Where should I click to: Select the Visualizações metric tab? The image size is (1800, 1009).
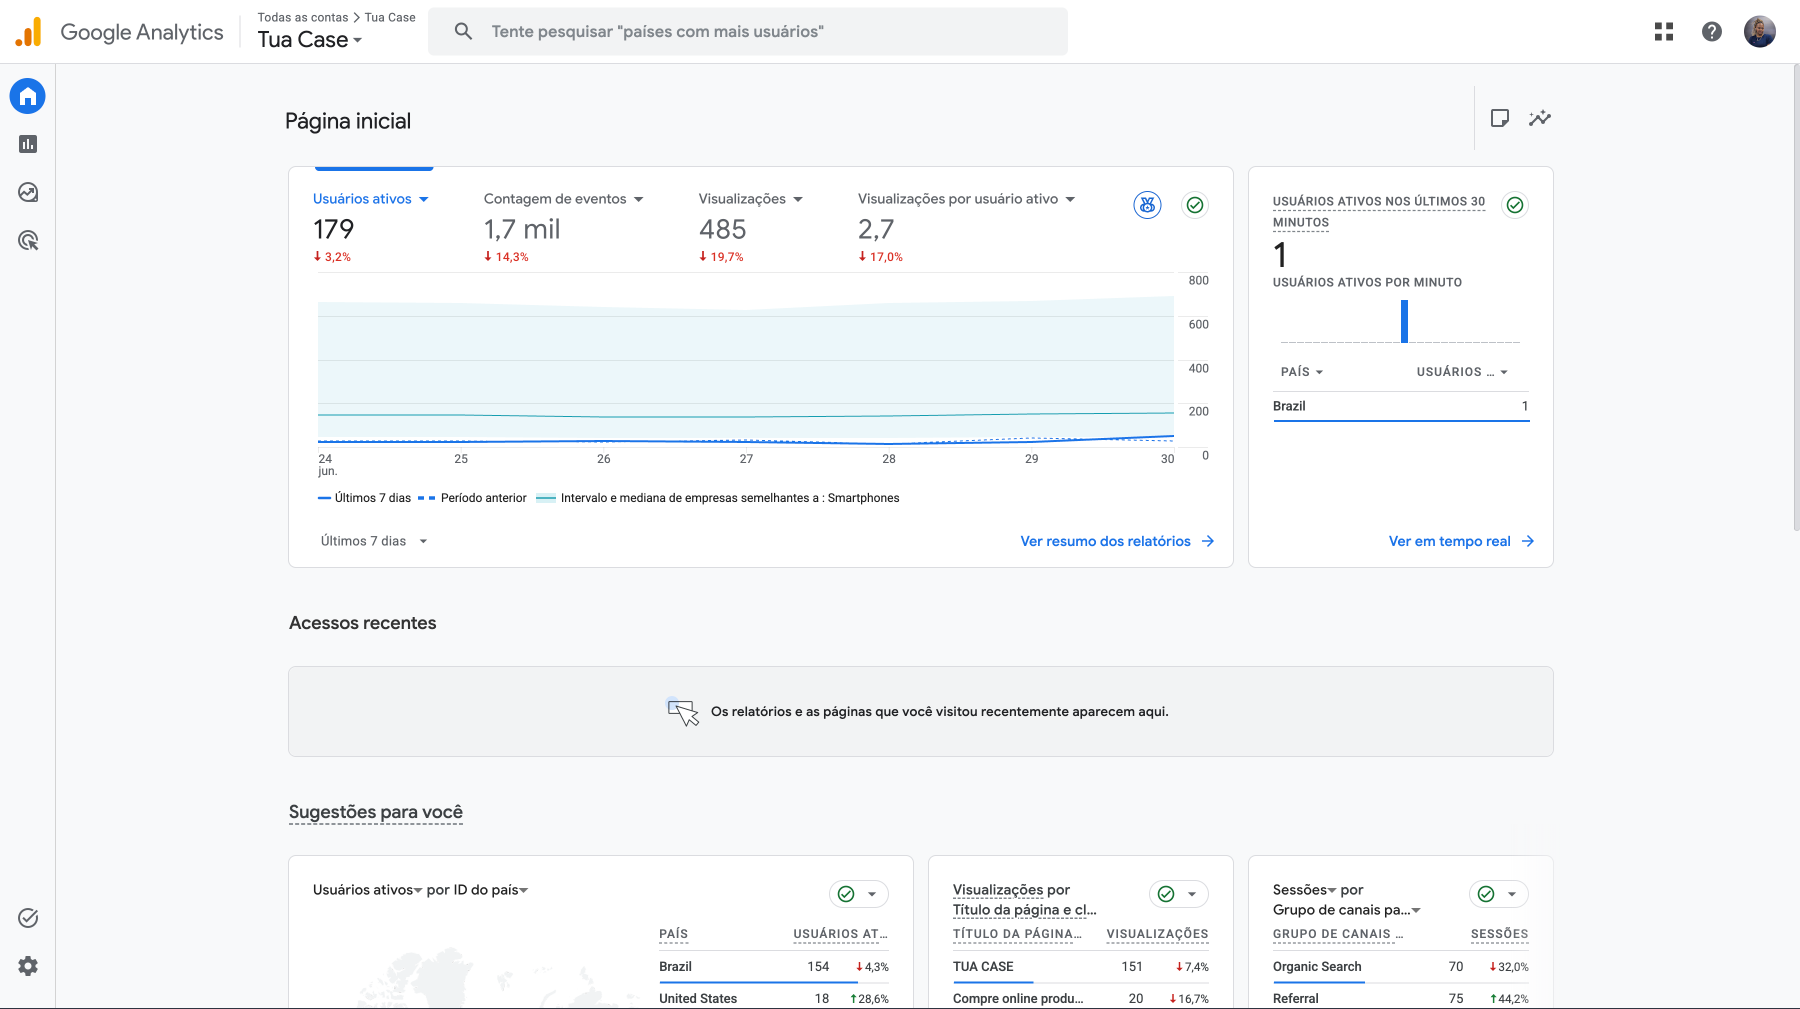pos(751,199)
